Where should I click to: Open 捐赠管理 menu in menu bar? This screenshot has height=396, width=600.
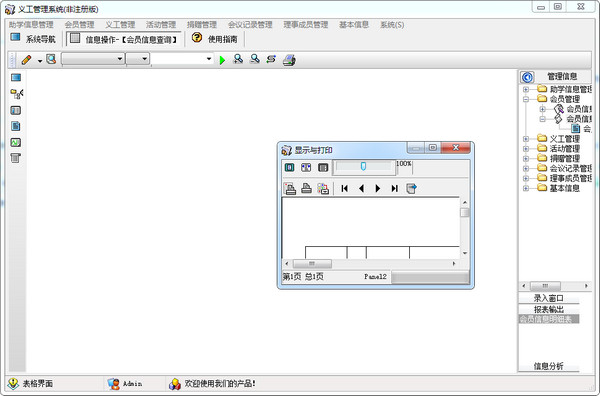(202, 25)
